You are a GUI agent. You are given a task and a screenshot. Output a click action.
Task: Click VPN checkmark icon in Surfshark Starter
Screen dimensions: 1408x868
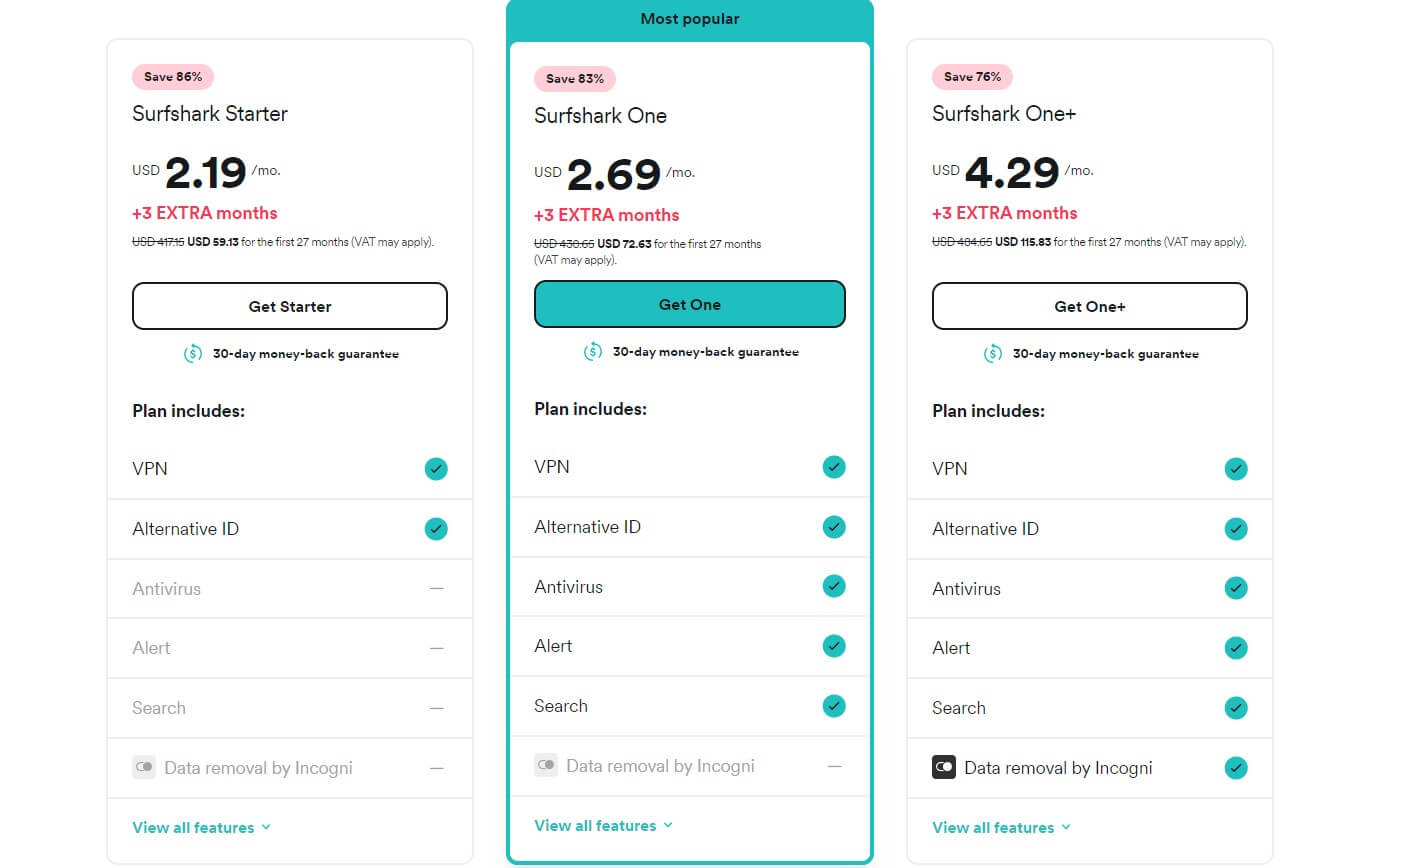click(436, 469)
